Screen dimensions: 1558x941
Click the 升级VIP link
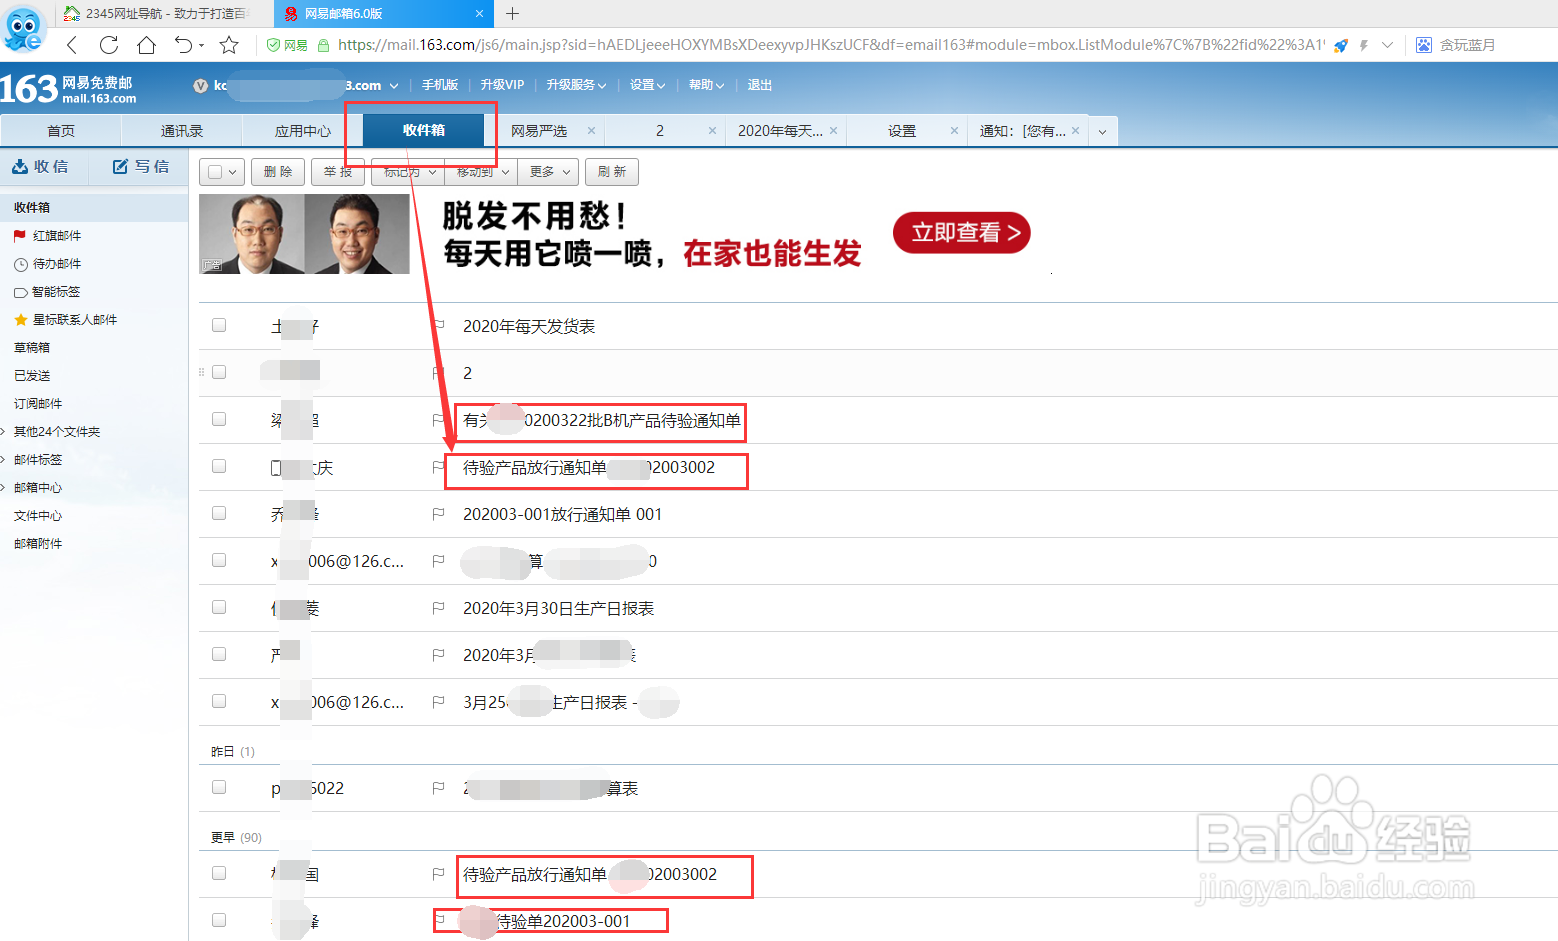click(x=502, y=85)
